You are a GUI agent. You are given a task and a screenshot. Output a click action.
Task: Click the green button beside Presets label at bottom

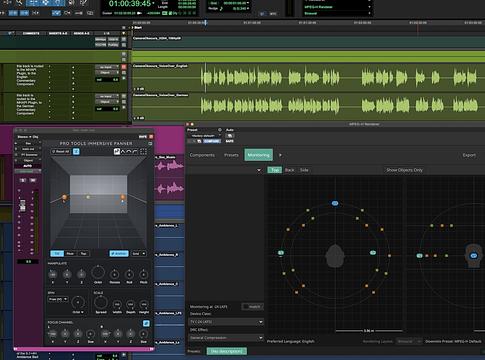(x=227, y=351)
